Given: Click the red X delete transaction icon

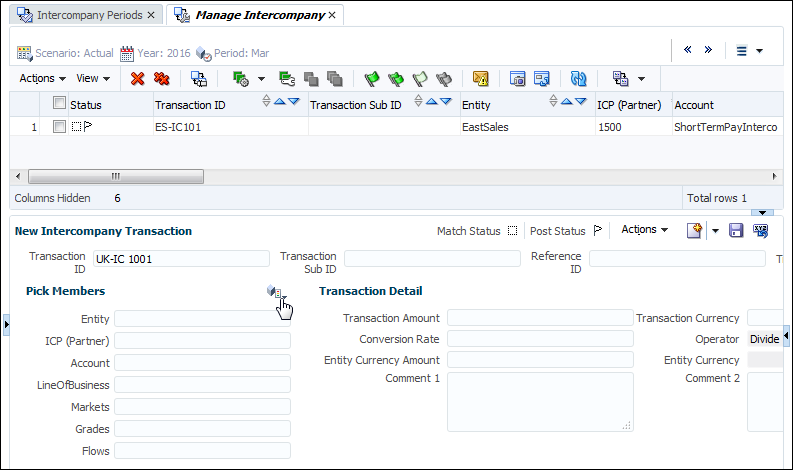Looking at the screenshot, I should tap(137, 78).
